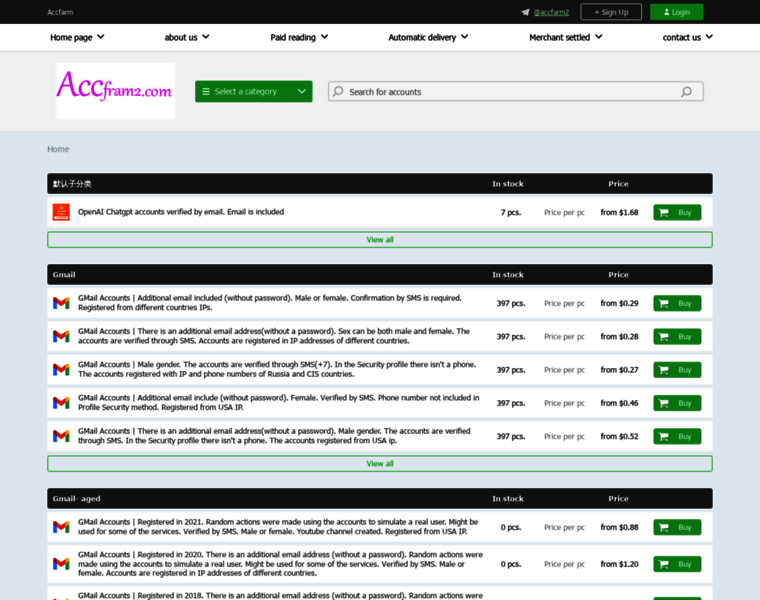Click Gmail icon of the $0.29 listing
Screen dimensions: 760x600
pos(61,303)
